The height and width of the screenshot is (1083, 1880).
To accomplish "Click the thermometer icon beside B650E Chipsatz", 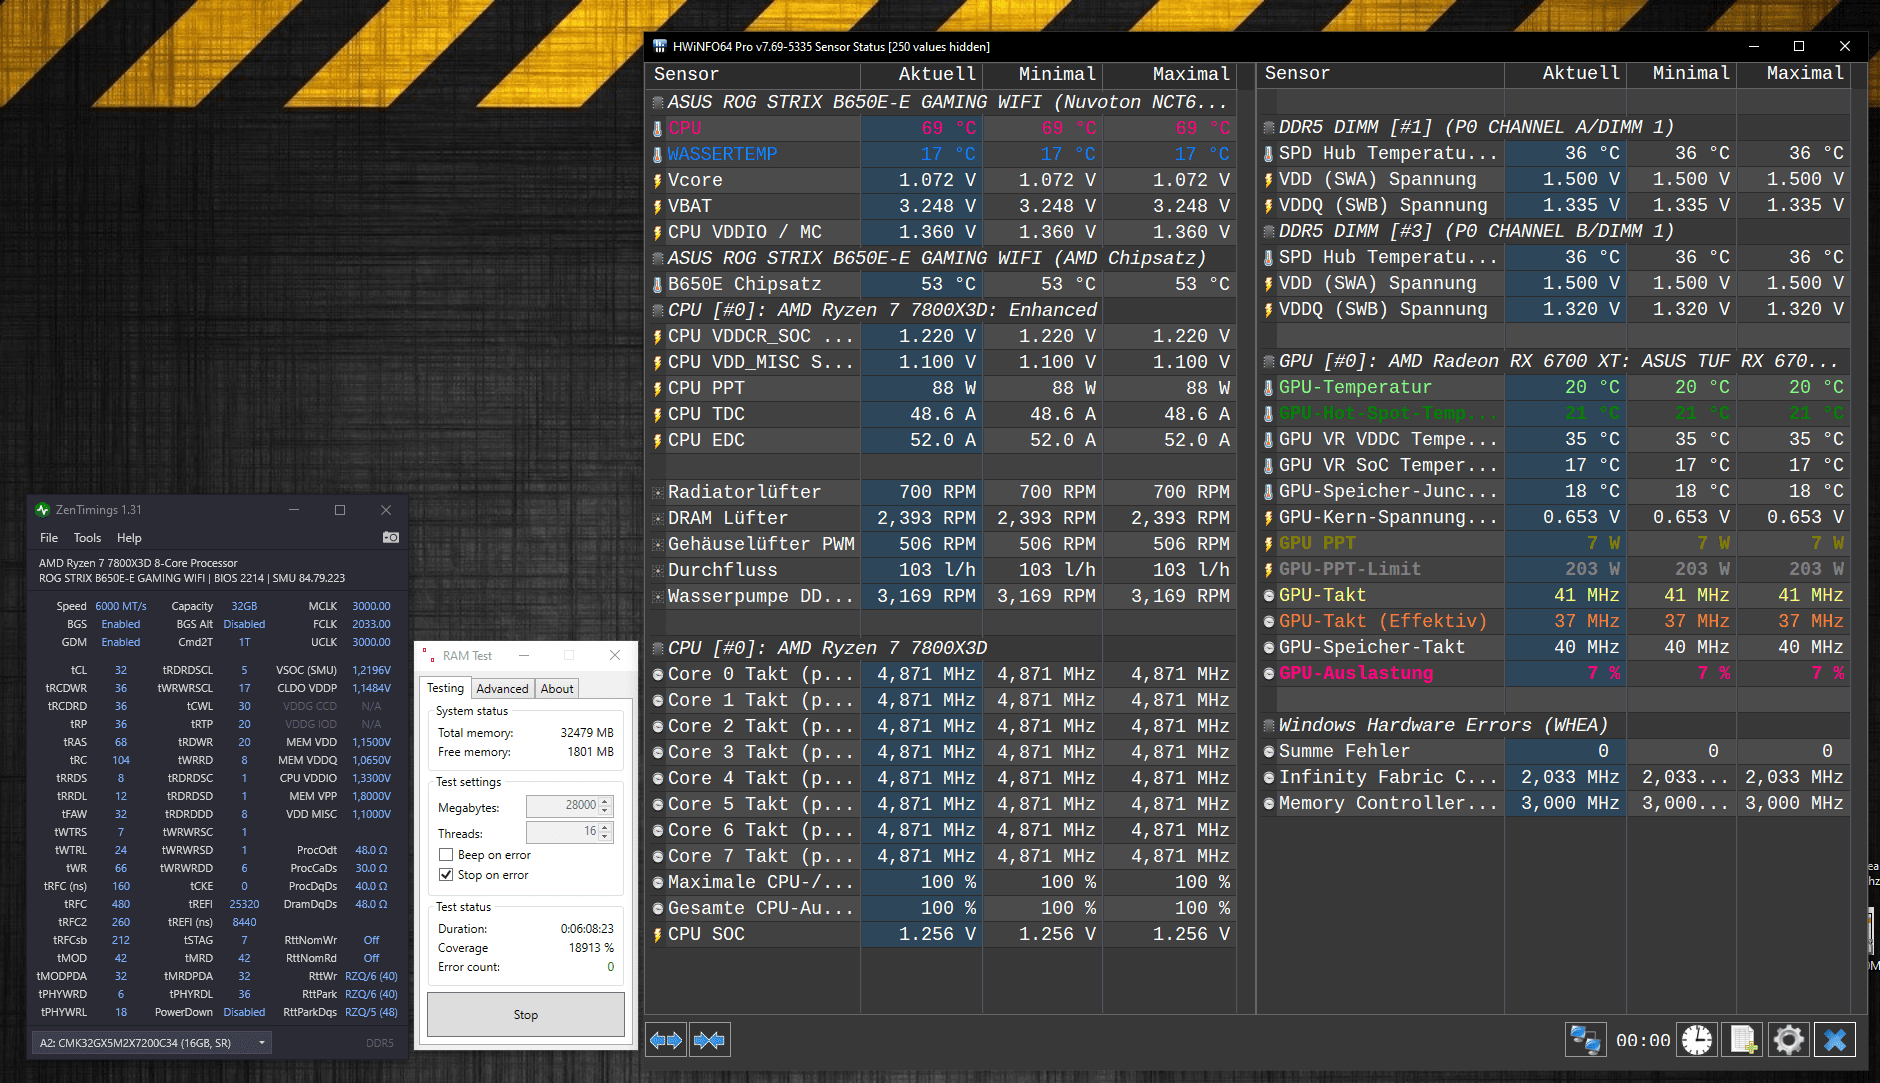I will (x=657, y=285).
